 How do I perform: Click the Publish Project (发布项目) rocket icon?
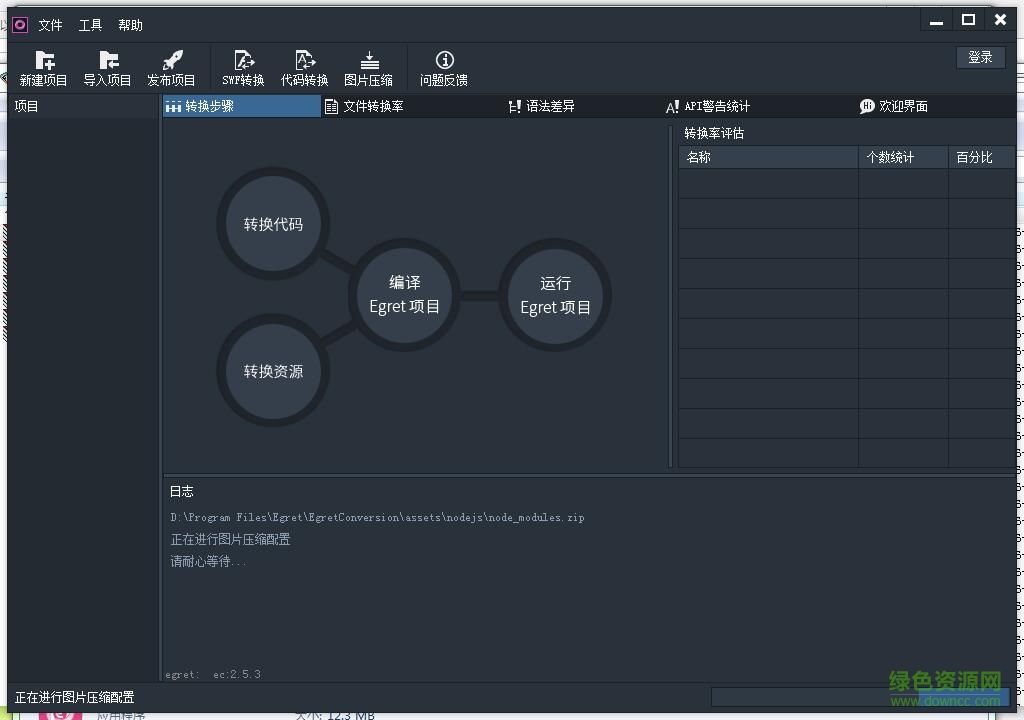click(x=172, y=62)
